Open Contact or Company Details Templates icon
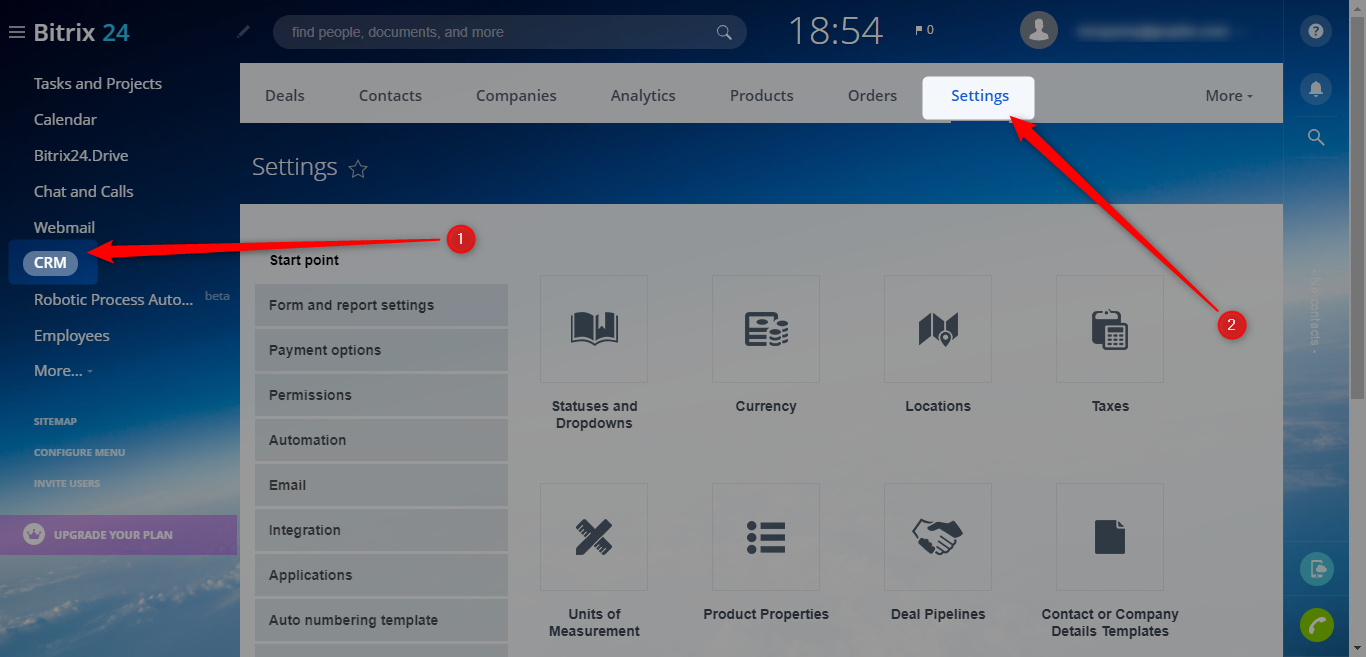 coord(1110,537)
